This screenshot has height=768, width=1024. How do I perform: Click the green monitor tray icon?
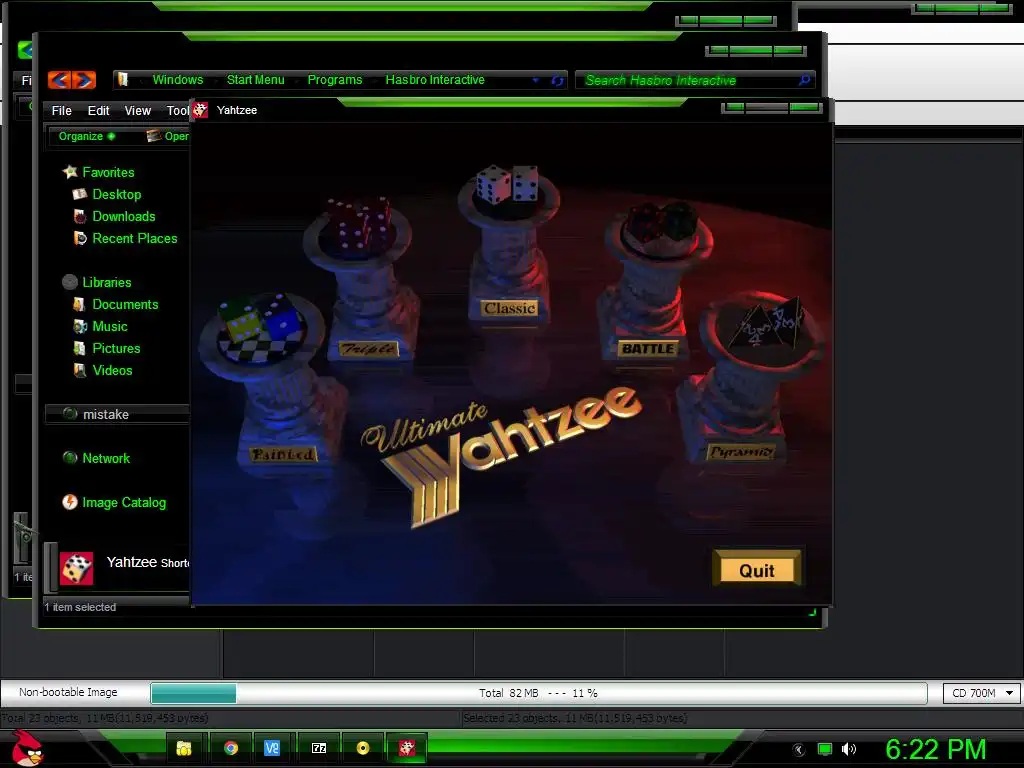825,749
